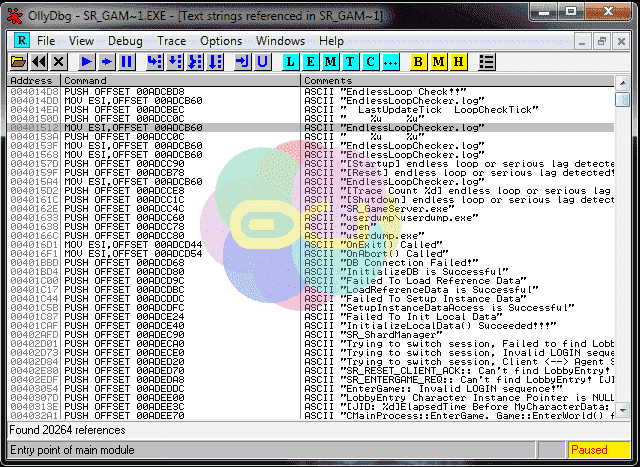Viewport: 640px width, 467px height.
Task: Select row with address 0040162E
Action: click(x=311, y=209)
